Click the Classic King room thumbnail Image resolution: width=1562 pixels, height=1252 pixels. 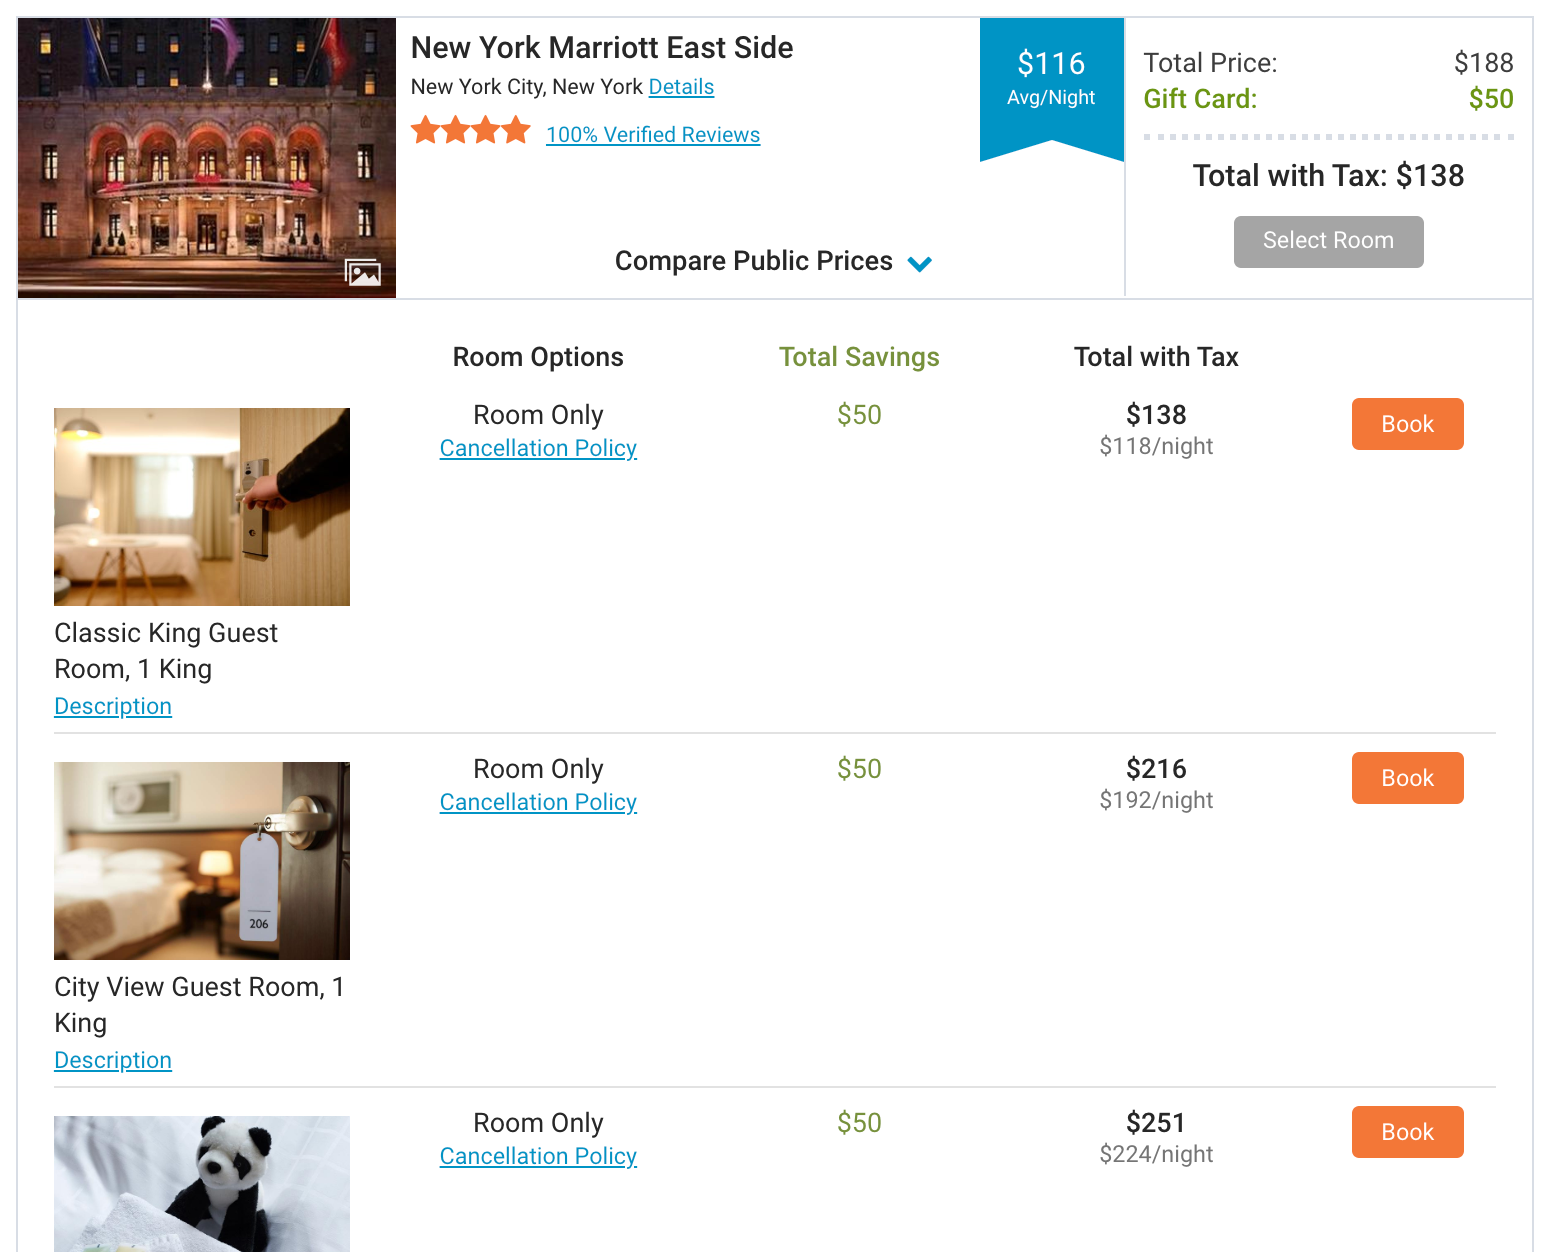(x=202, y=507)
